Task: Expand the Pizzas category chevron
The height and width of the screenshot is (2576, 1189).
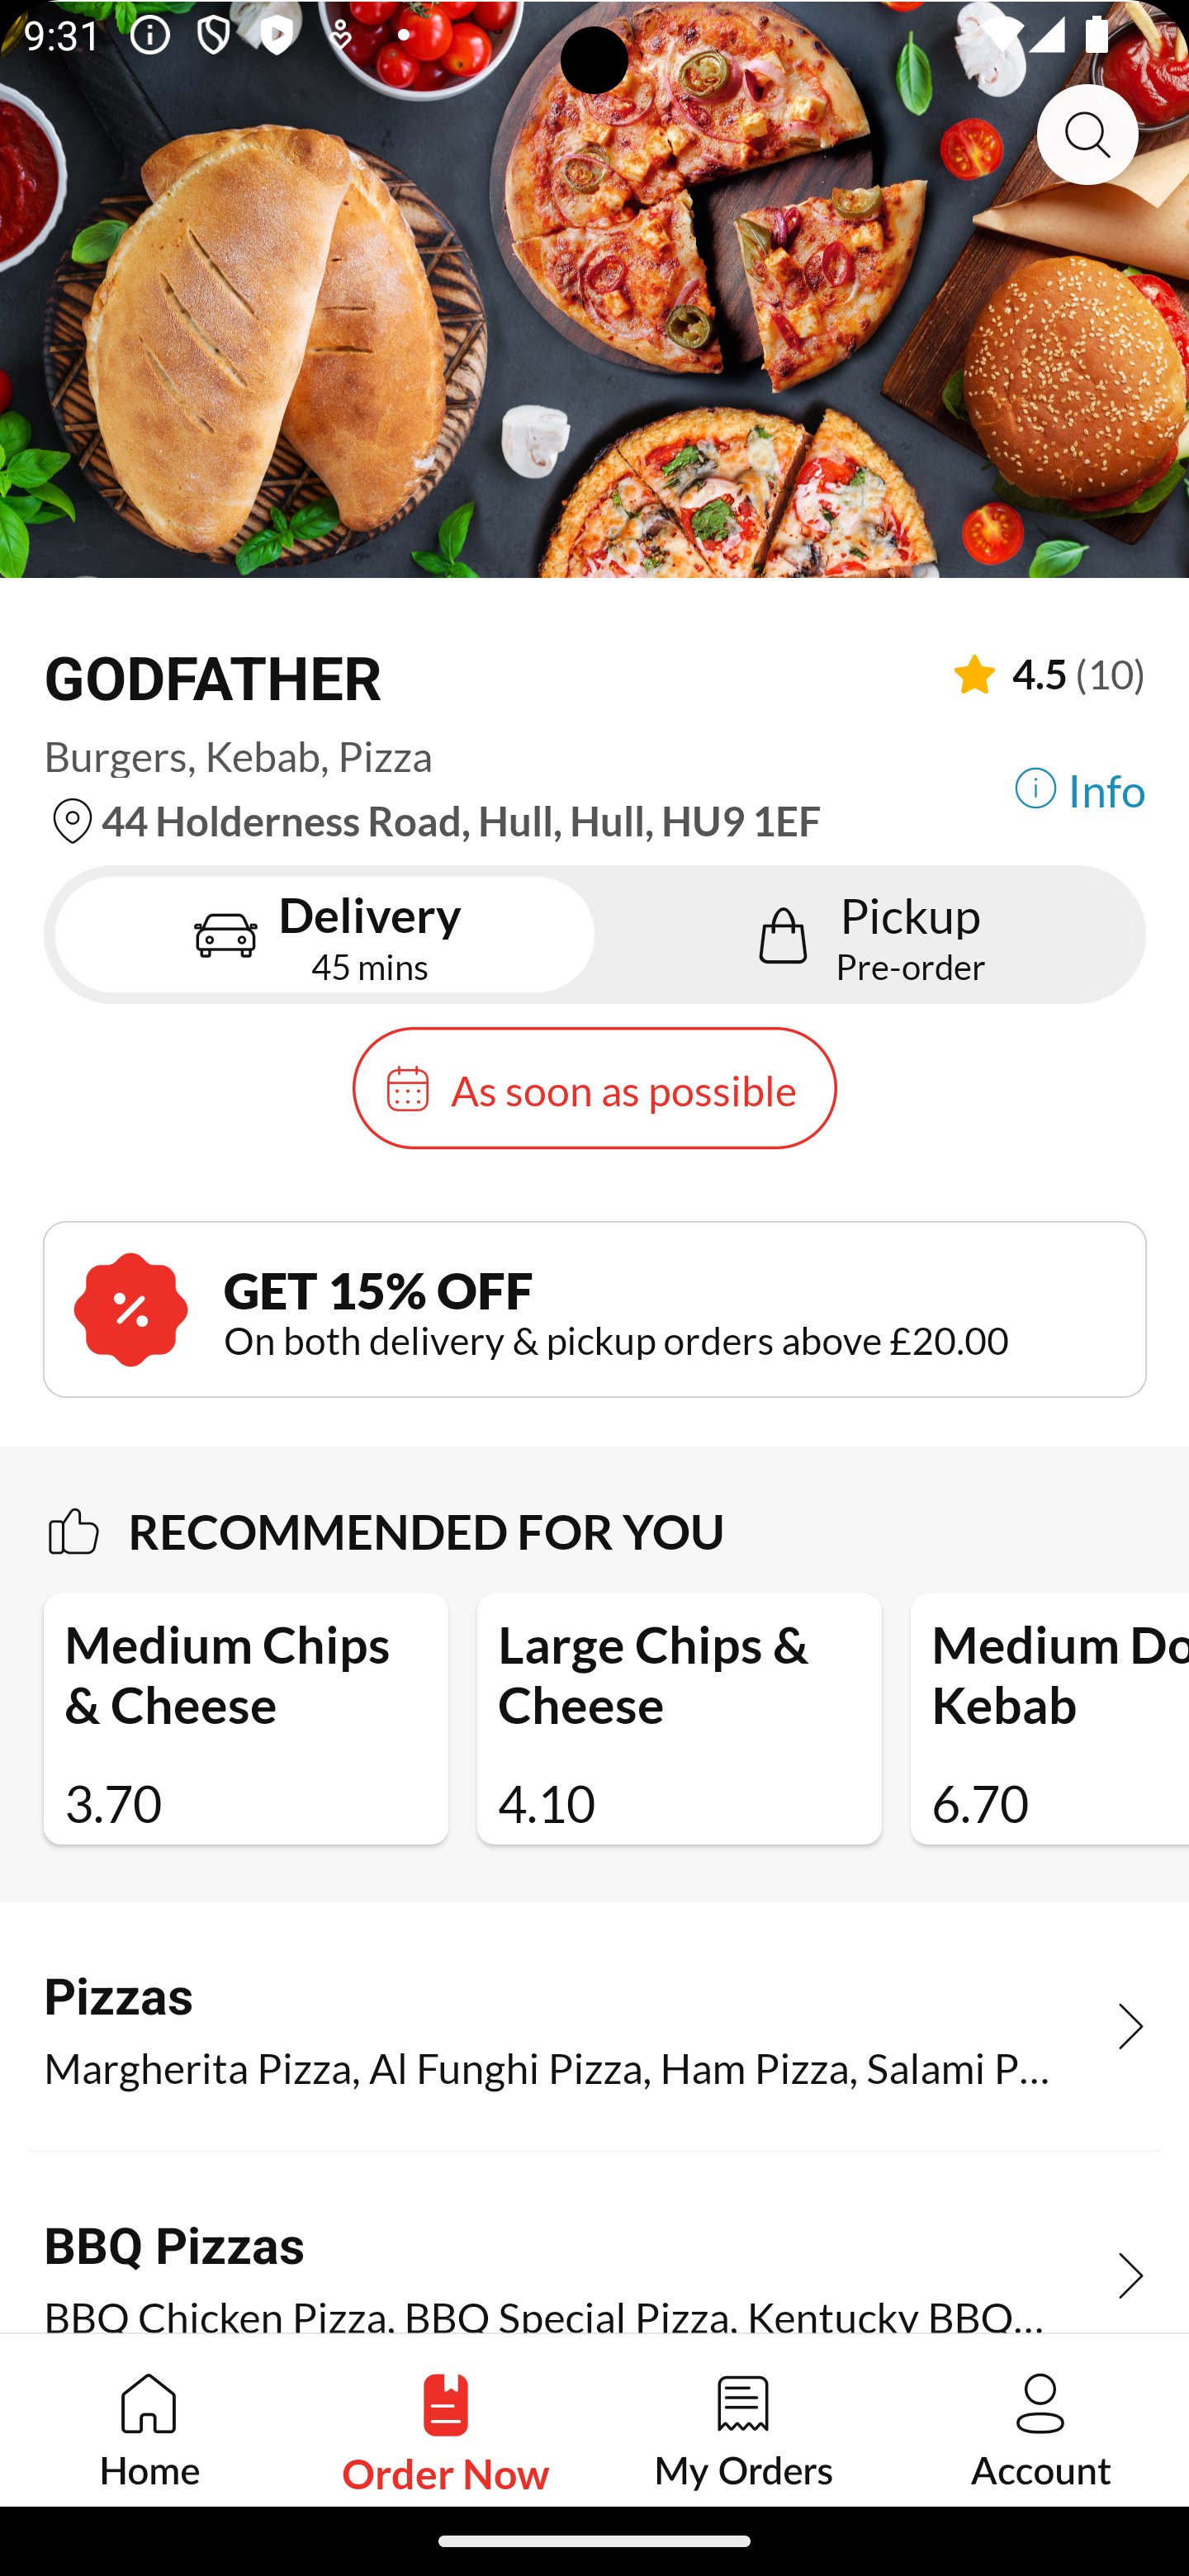Action: coord(1130,2027)
